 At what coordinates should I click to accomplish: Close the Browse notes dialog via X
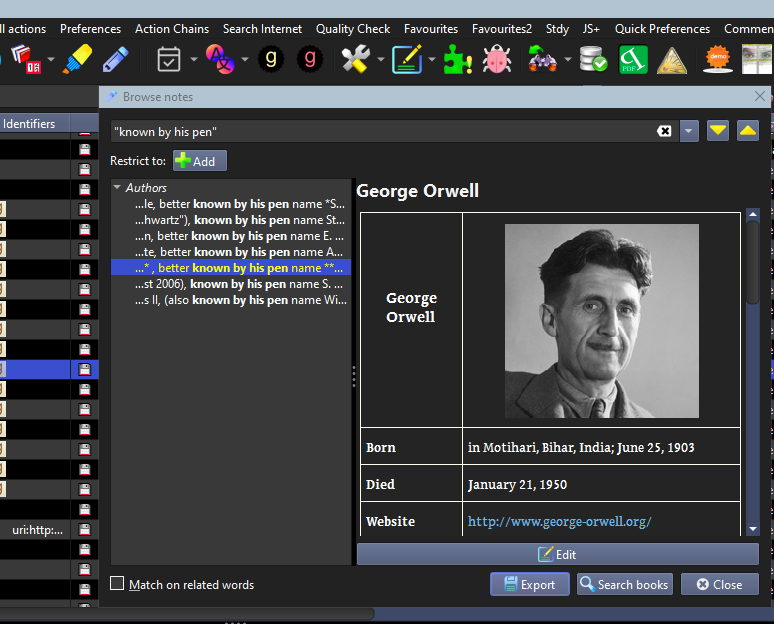(760, 96)
